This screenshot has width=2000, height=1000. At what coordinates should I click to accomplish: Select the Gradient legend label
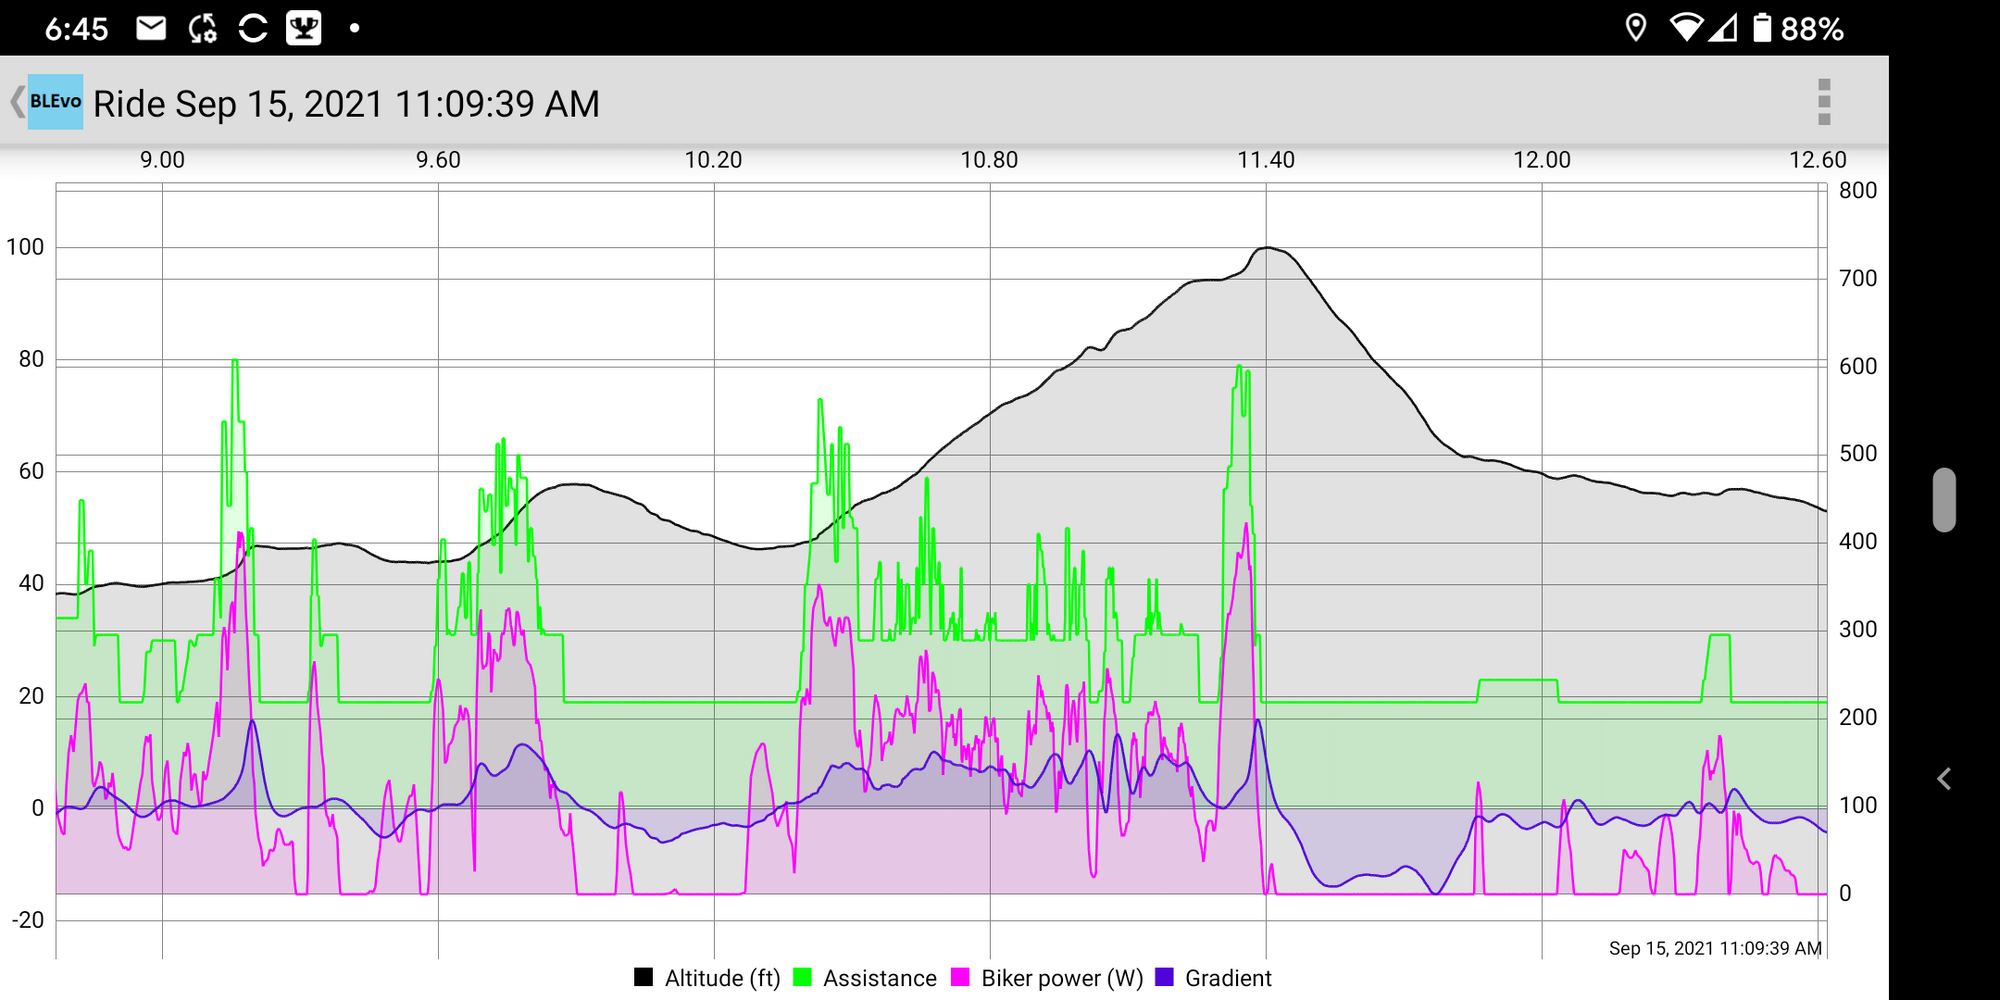pyautogui.click(x=1228, y=978)
